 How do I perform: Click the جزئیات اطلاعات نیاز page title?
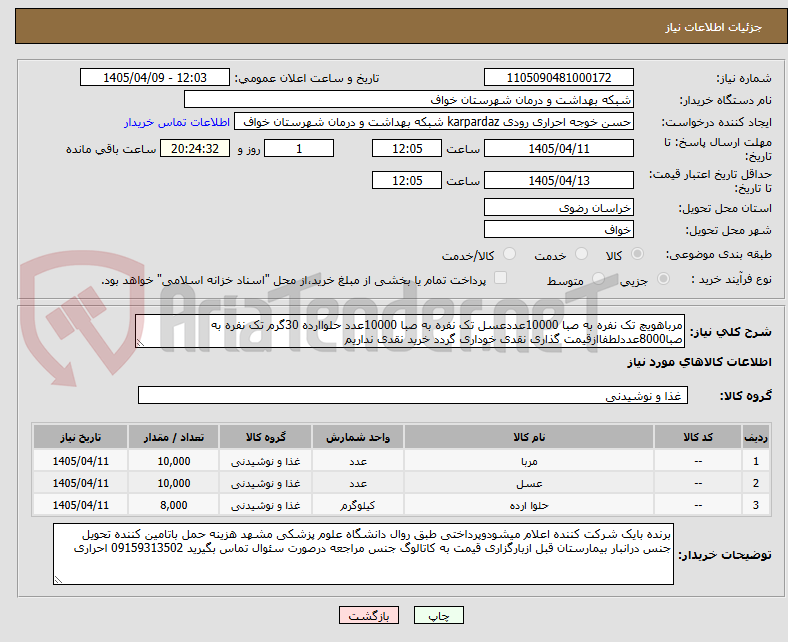click(x=714, y=27)
